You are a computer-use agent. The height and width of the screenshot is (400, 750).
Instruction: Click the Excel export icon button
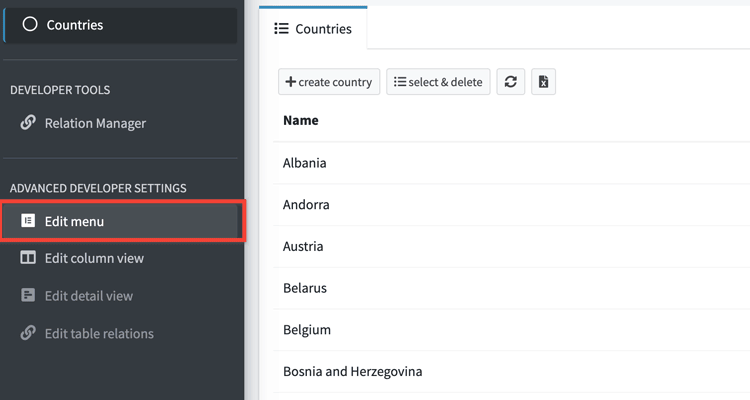(x=543, y=82)
